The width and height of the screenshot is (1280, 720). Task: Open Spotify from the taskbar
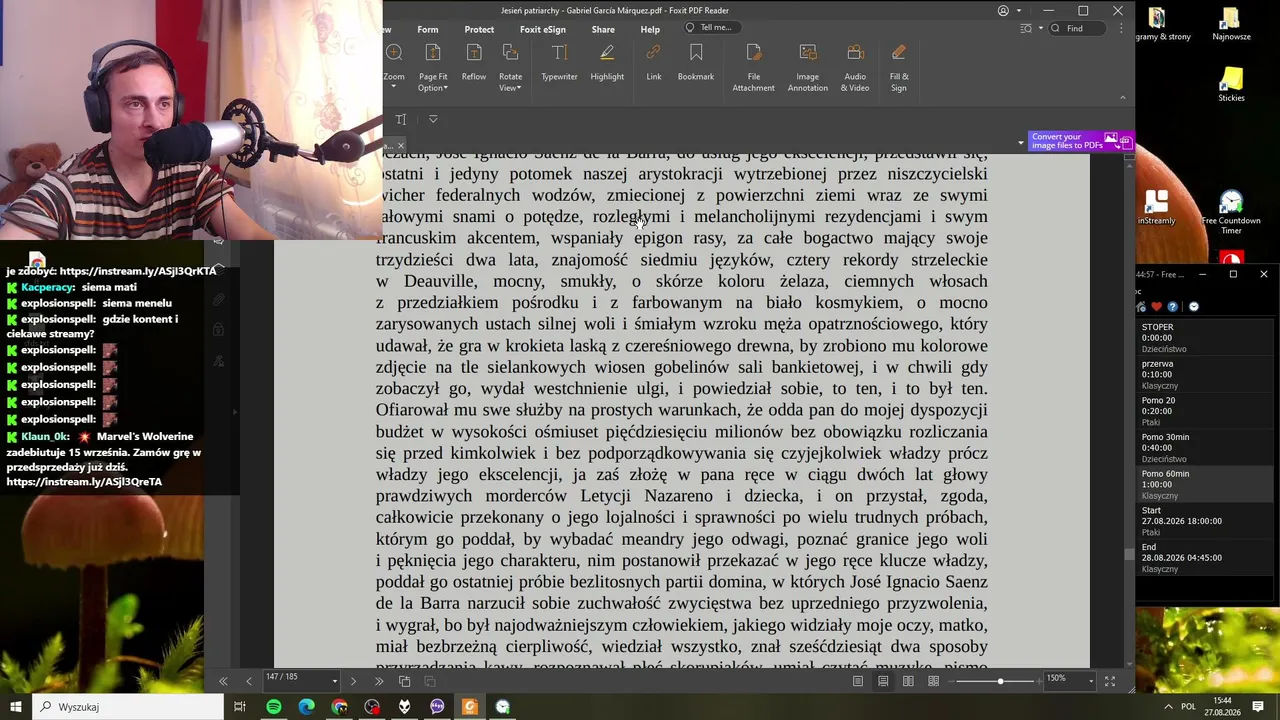[273, 707]
